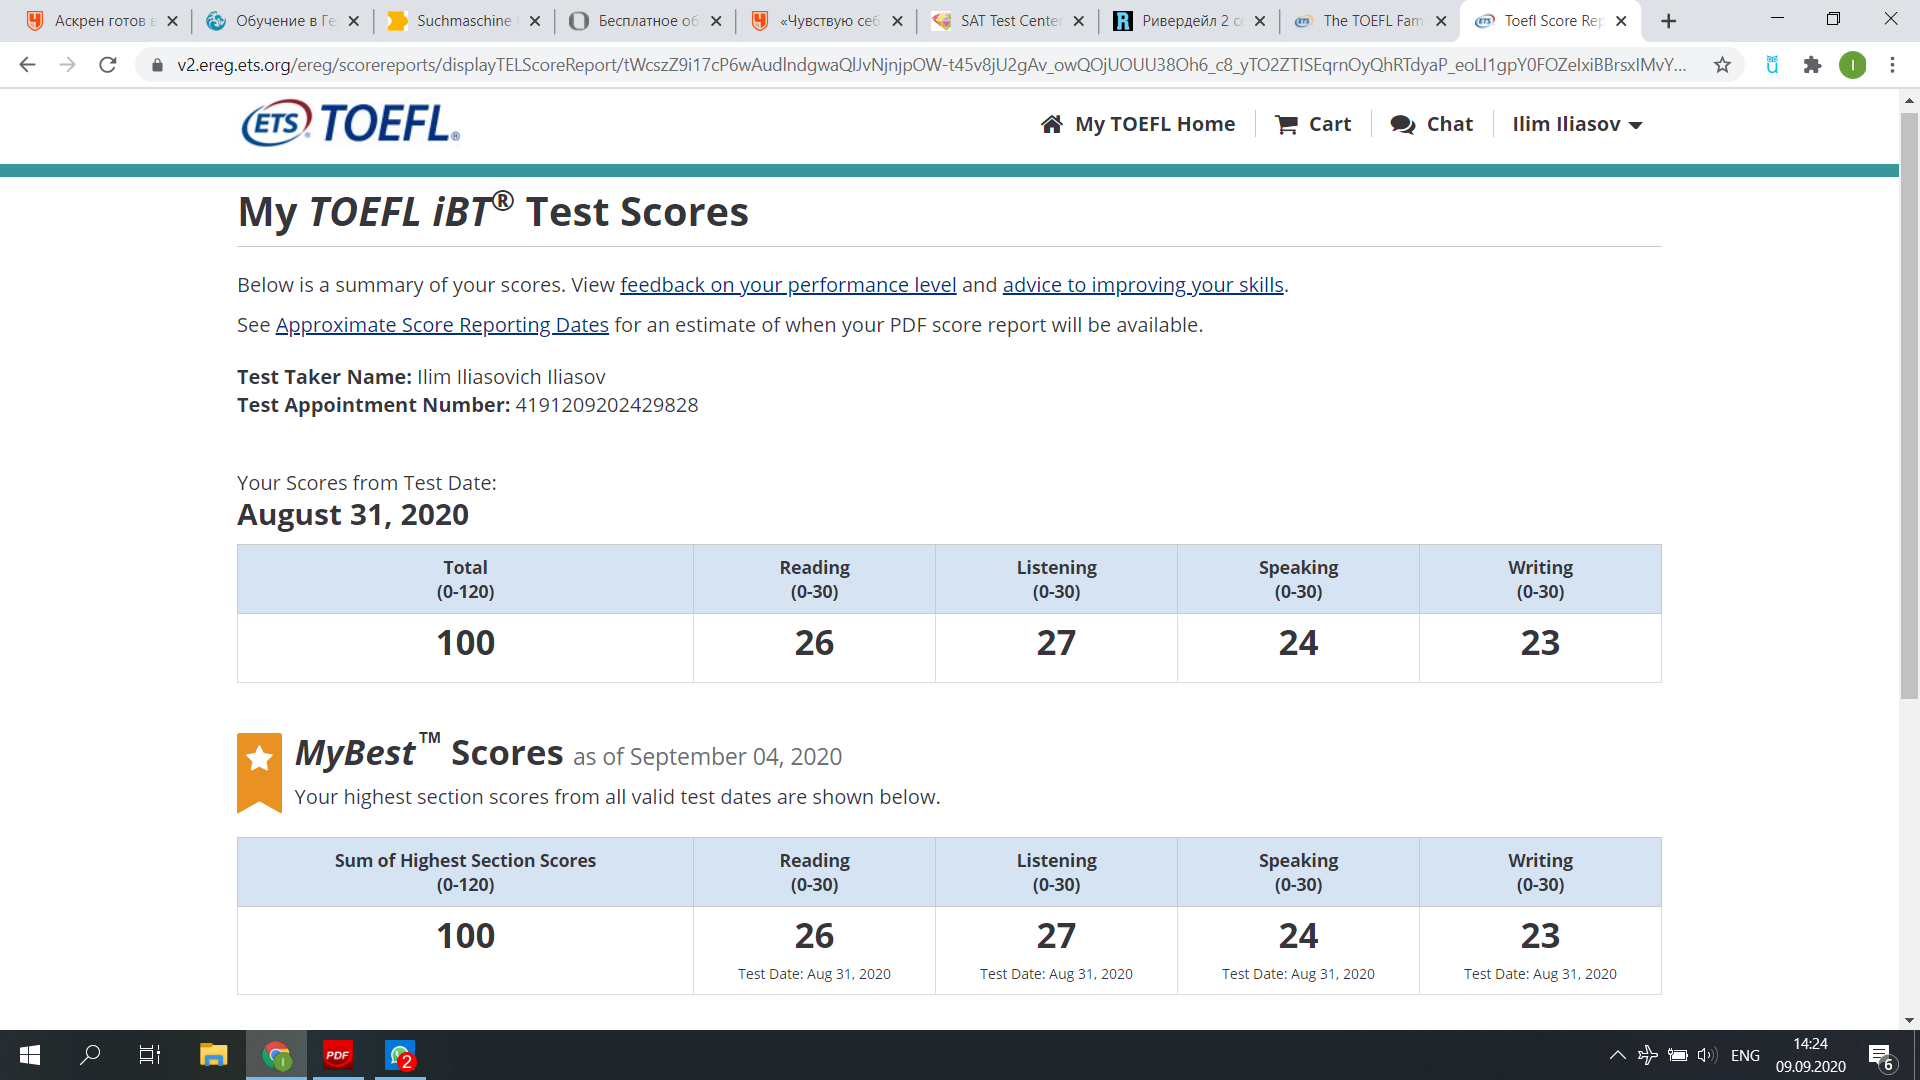This screenshot has height=1080, width=1920.
Task: Reload the current page
Action: coord(108,65)
